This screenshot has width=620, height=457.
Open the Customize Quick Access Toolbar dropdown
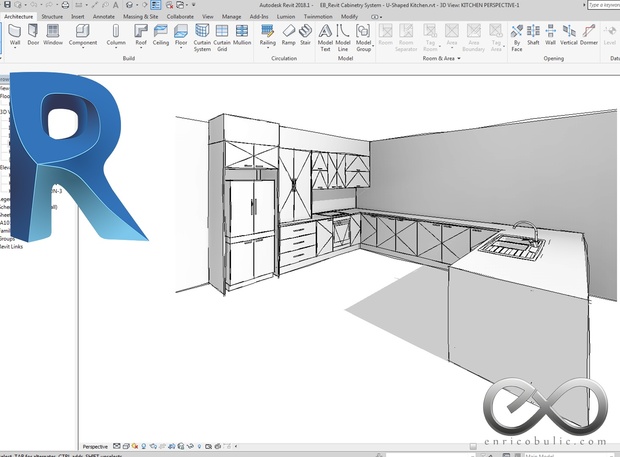[193, 5]
